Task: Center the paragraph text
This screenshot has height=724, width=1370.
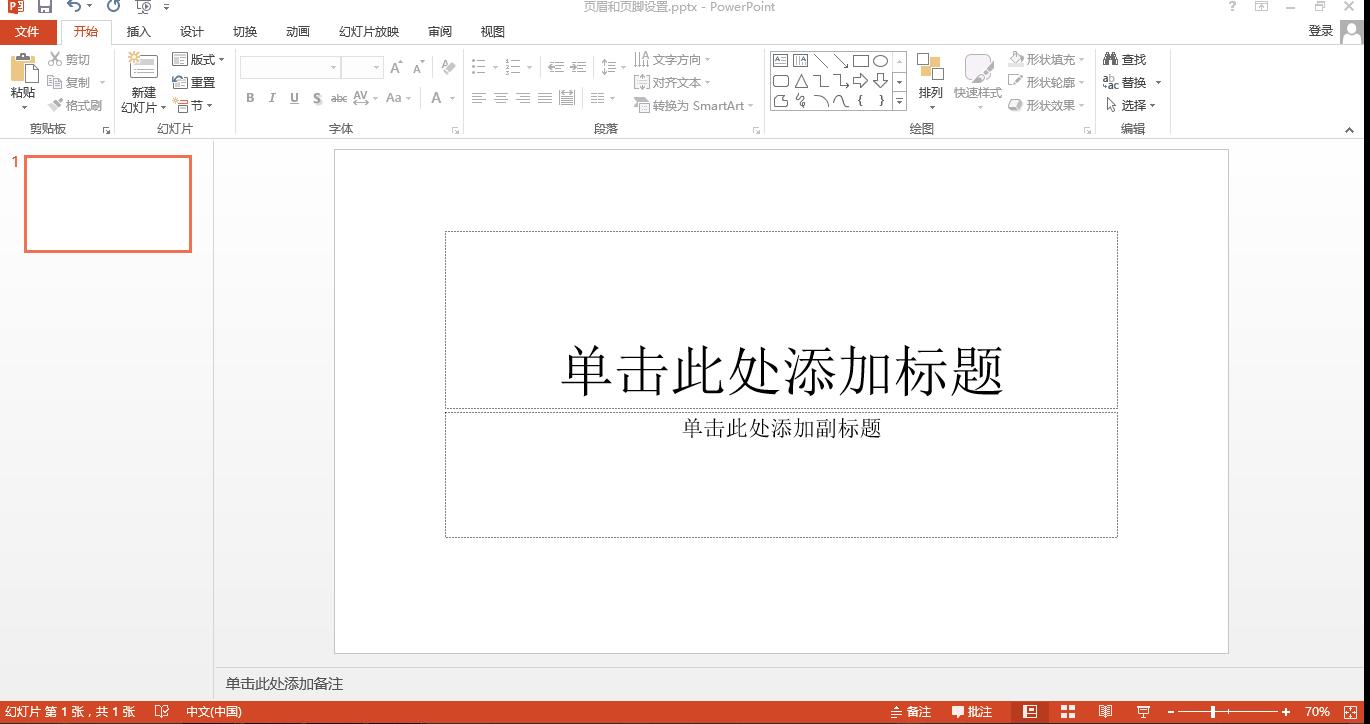Action: click(501, 98)
